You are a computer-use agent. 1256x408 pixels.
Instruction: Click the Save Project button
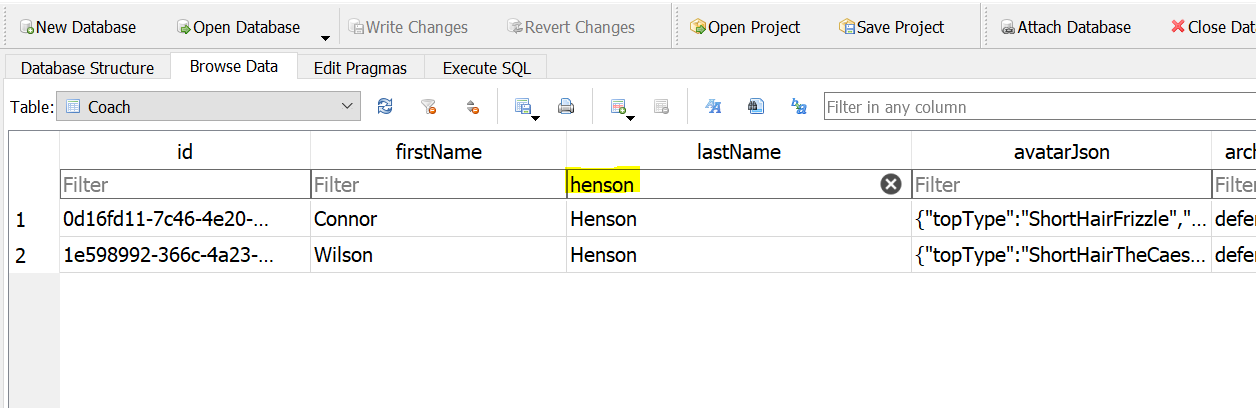(x=891, y=27)
